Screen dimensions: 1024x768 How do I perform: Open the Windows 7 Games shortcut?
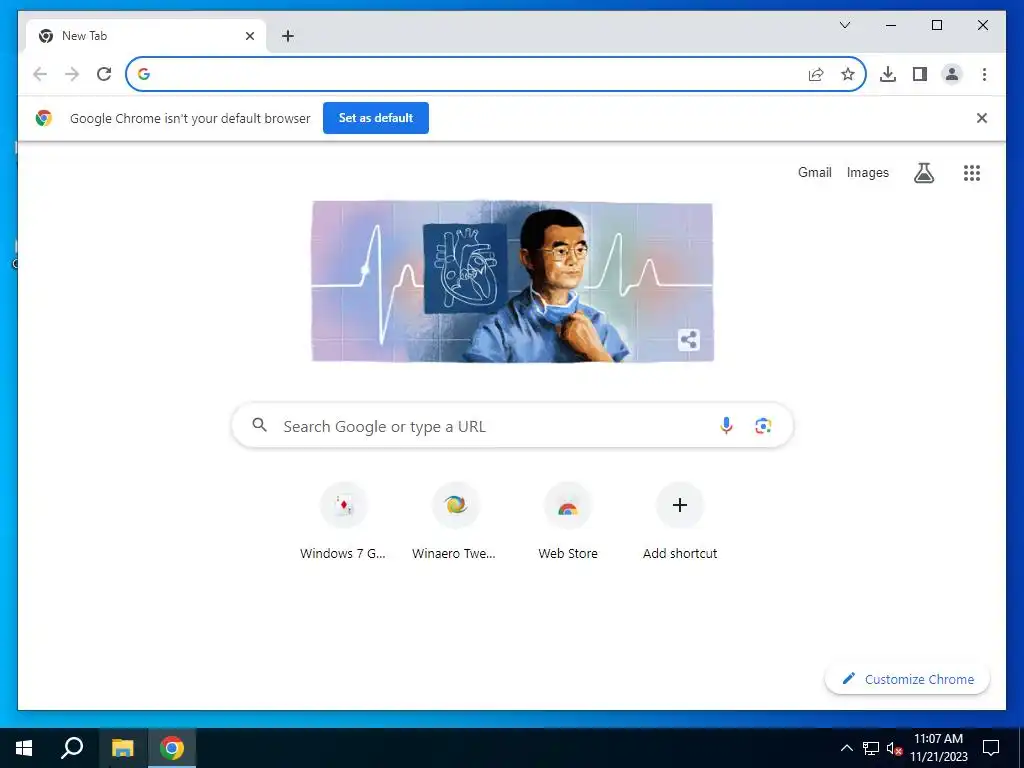coord(344,522)
